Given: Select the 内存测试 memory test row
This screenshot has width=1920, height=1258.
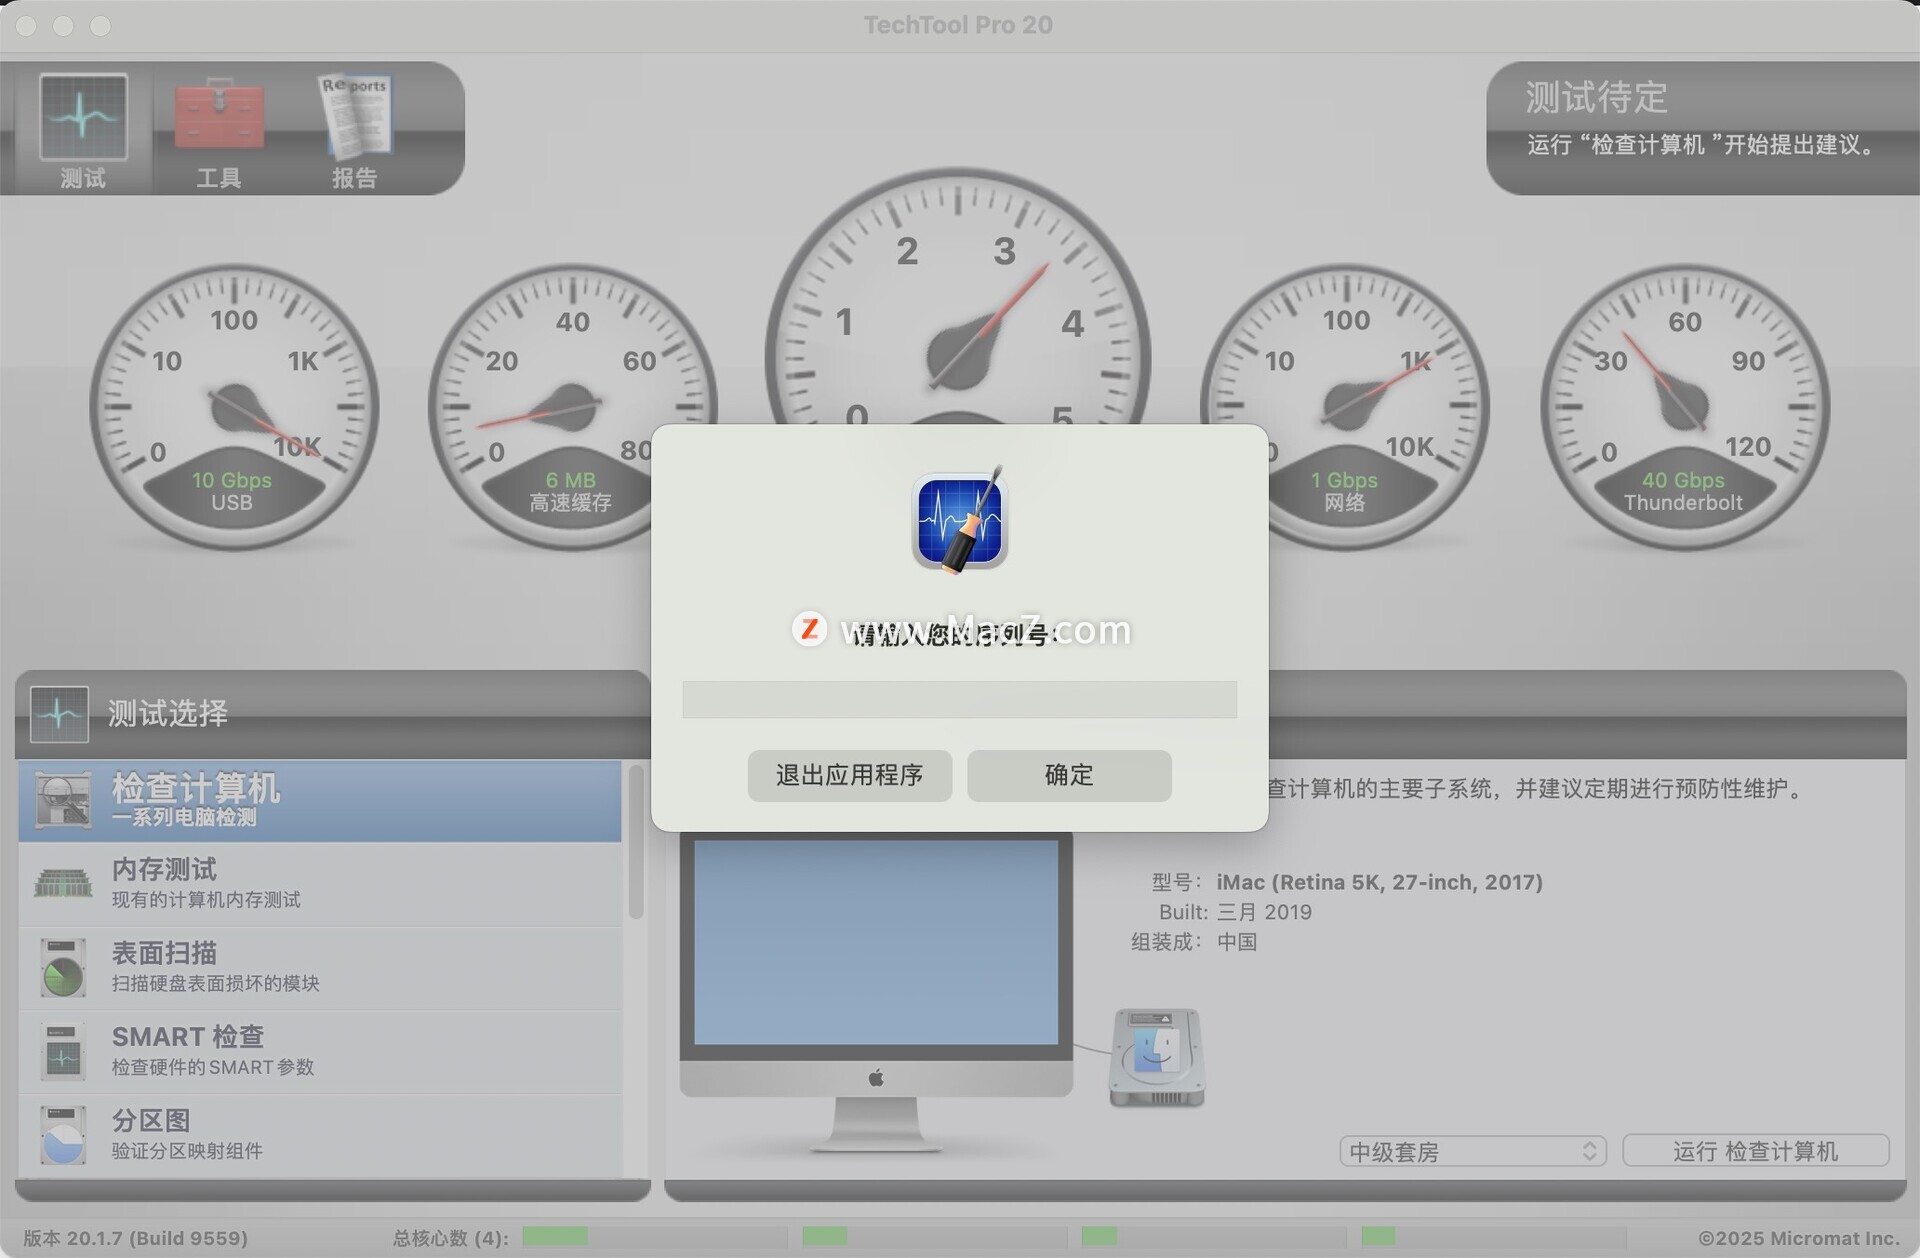Looking at the screenshot, I should [320, 884].
